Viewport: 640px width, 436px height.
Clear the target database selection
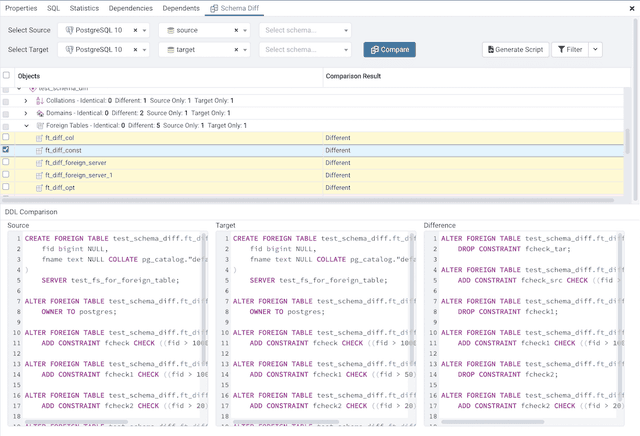click(236, 49)
